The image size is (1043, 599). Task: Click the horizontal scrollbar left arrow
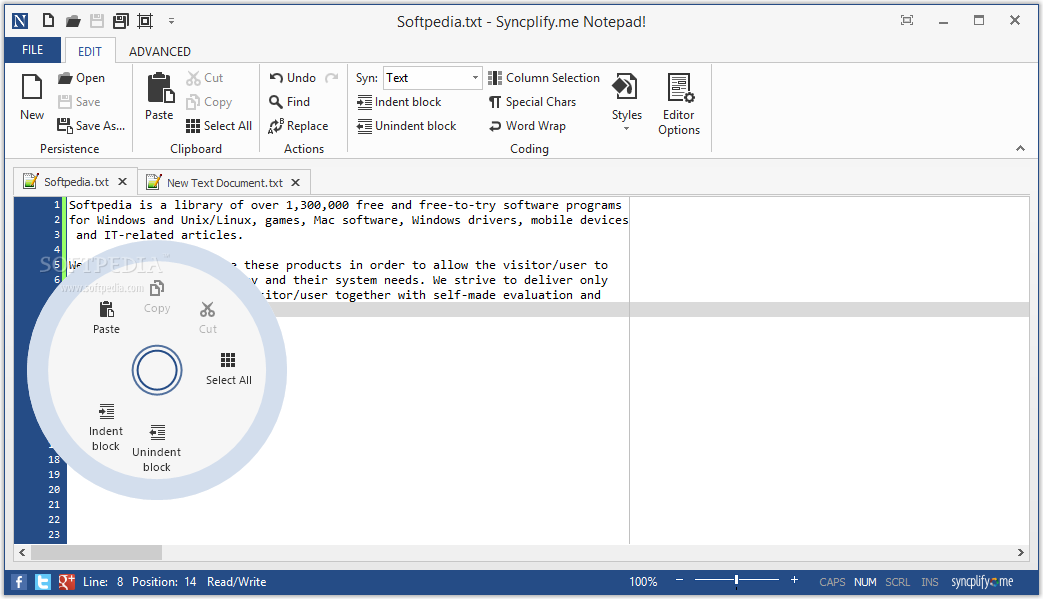[x=23, y=552]
